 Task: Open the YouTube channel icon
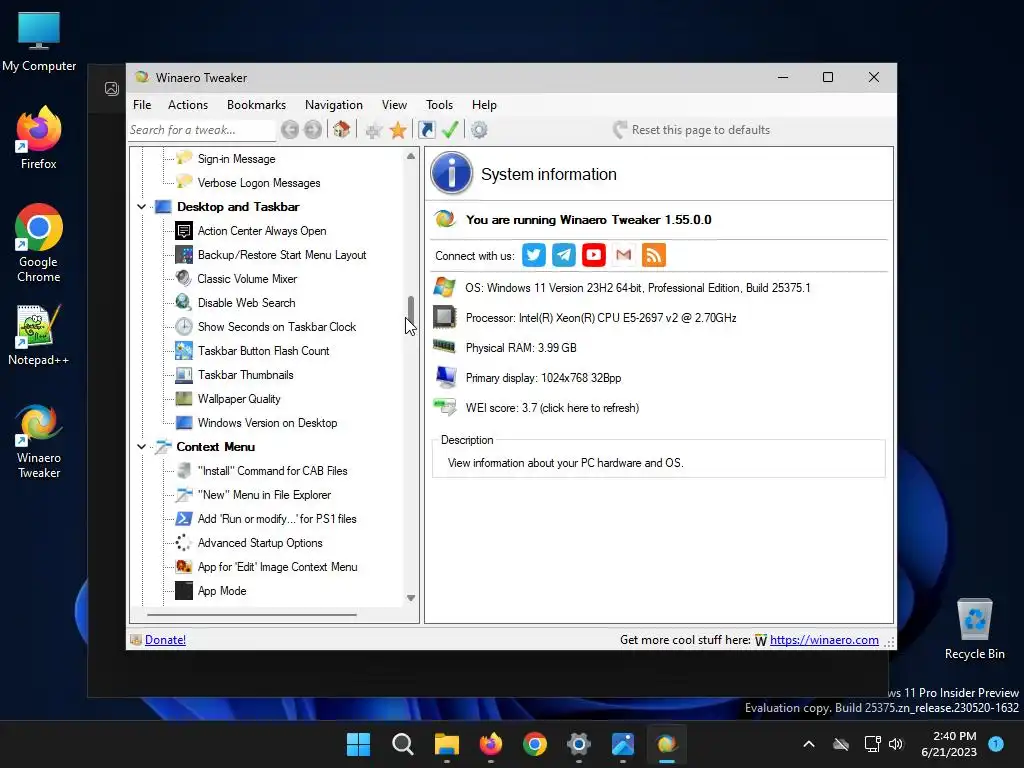pyautogui.click(x=594, y=255)
